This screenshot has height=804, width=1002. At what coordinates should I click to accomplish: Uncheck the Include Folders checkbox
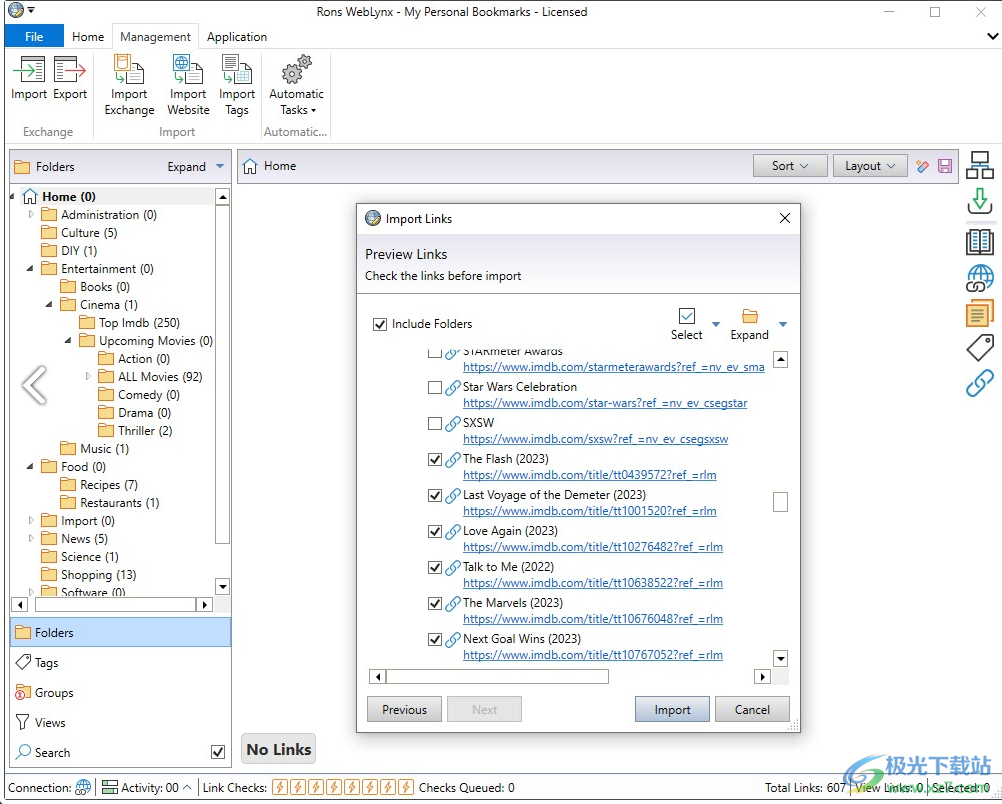pyautogui.click(x=380, y=324)
